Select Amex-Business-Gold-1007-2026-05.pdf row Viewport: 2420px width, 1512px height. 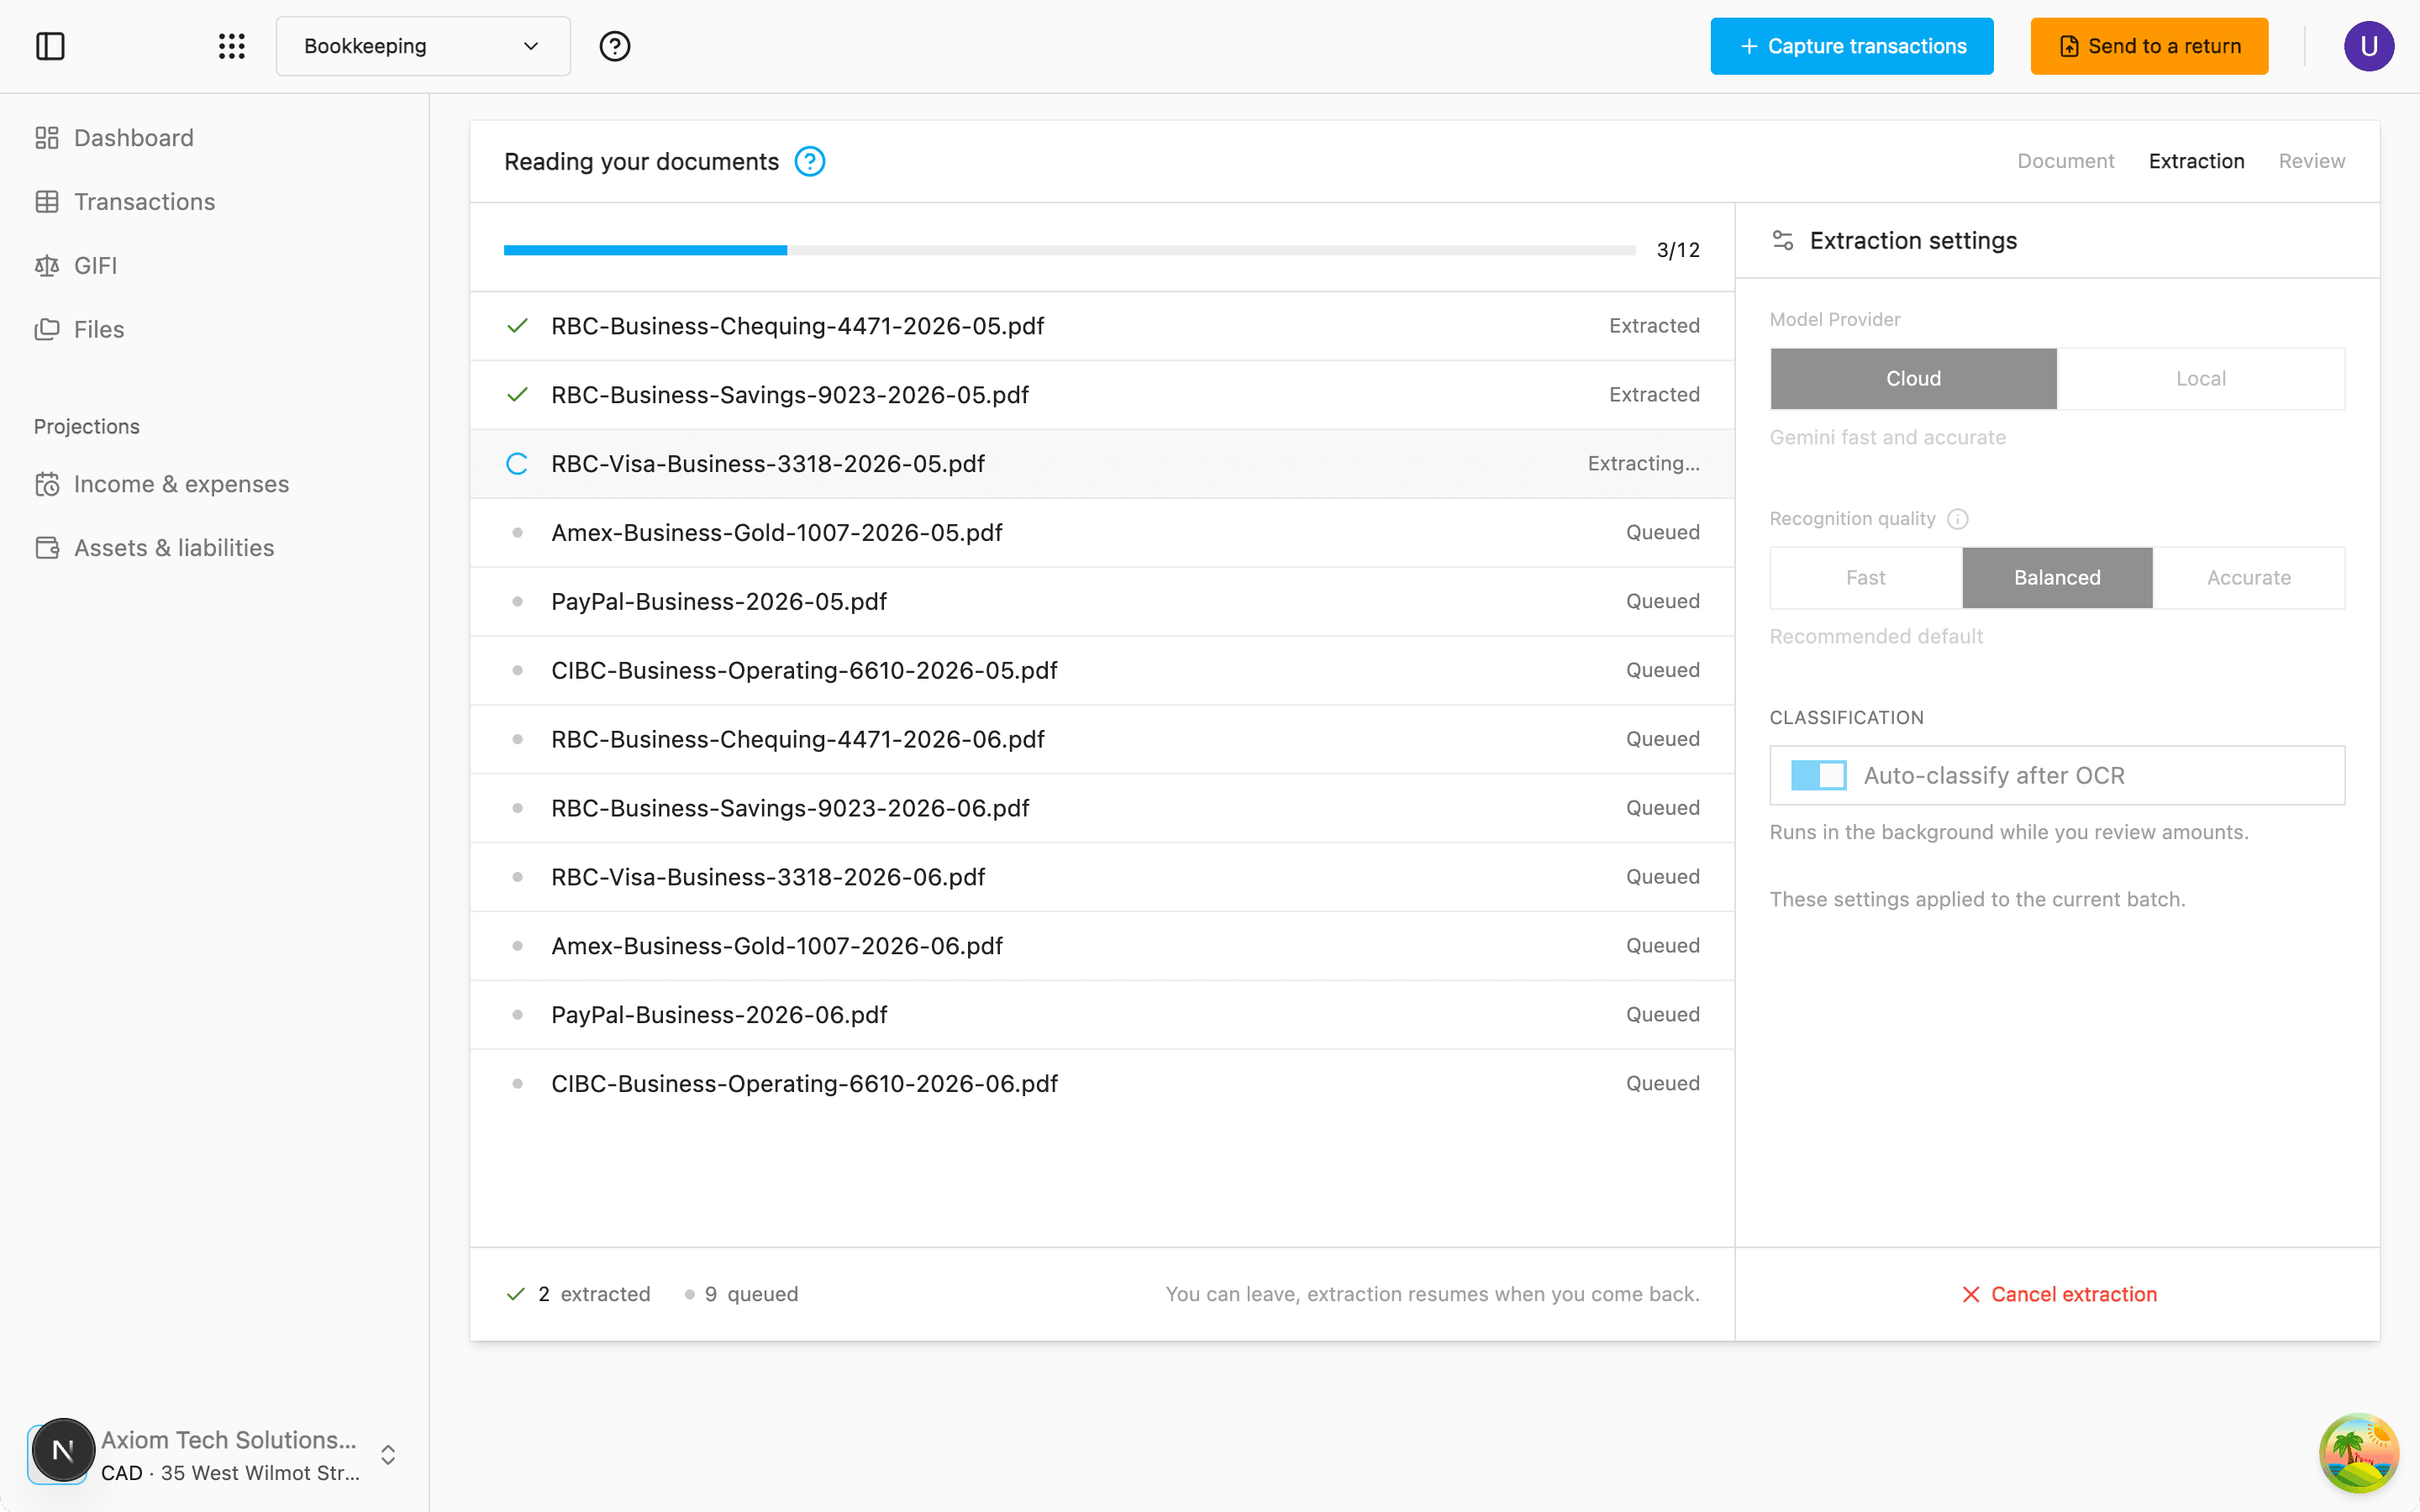1102,533
